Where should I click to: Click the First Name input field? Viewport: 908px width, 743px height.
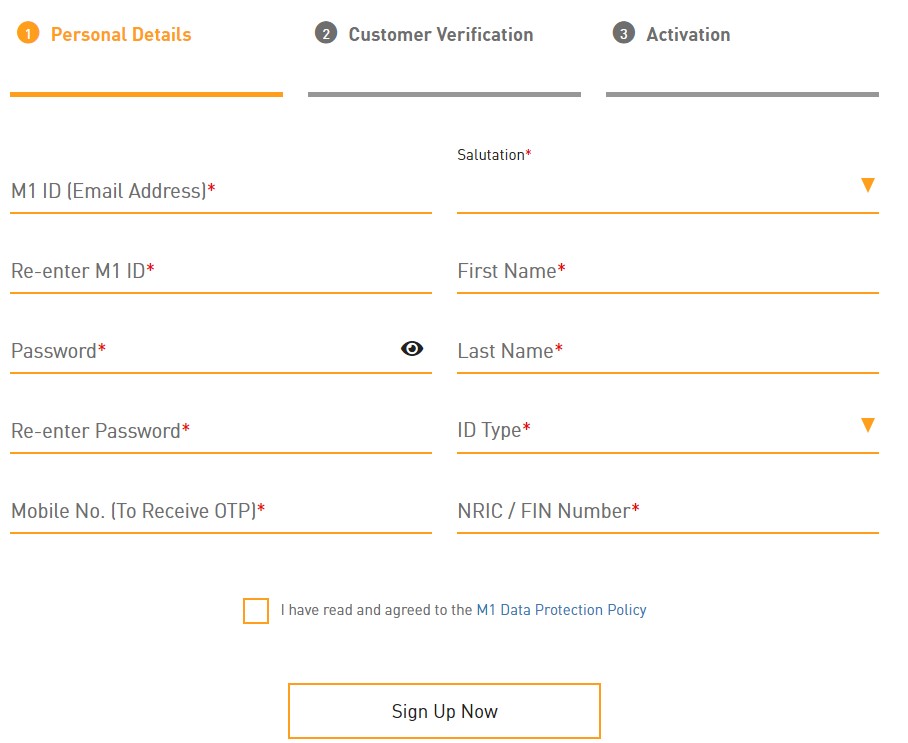click(667, 271)
